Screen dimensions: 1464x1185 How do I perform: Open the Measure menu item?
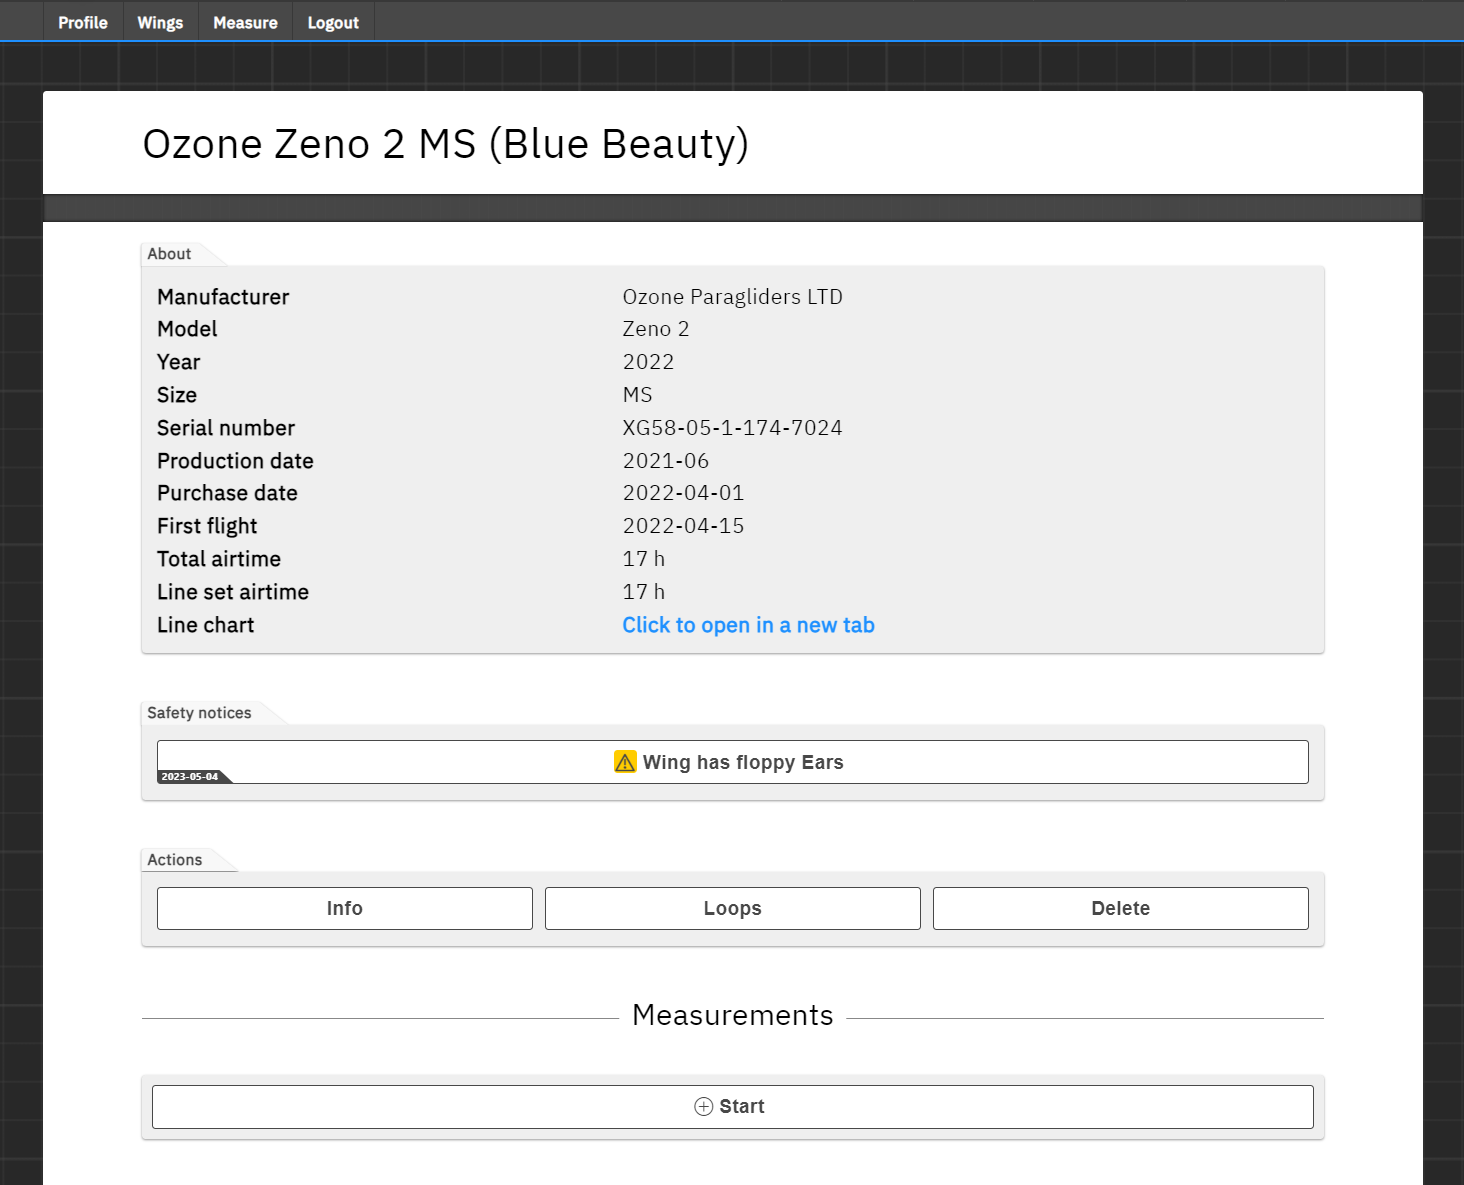tap(245, 22)
